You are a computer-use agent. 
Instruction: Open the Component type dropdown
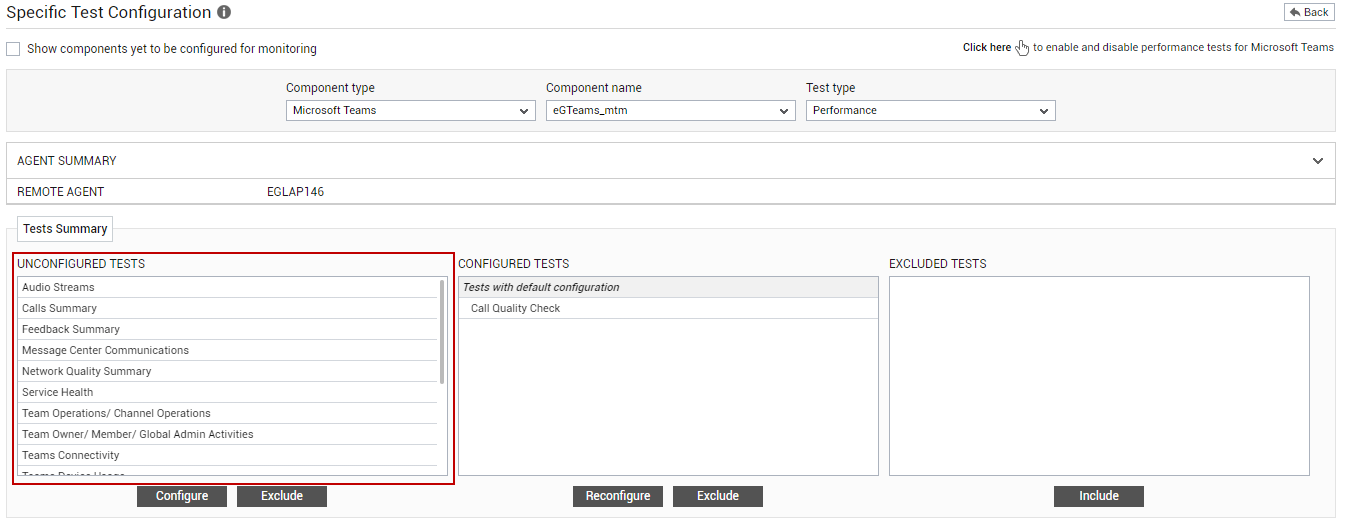[411, 110]
